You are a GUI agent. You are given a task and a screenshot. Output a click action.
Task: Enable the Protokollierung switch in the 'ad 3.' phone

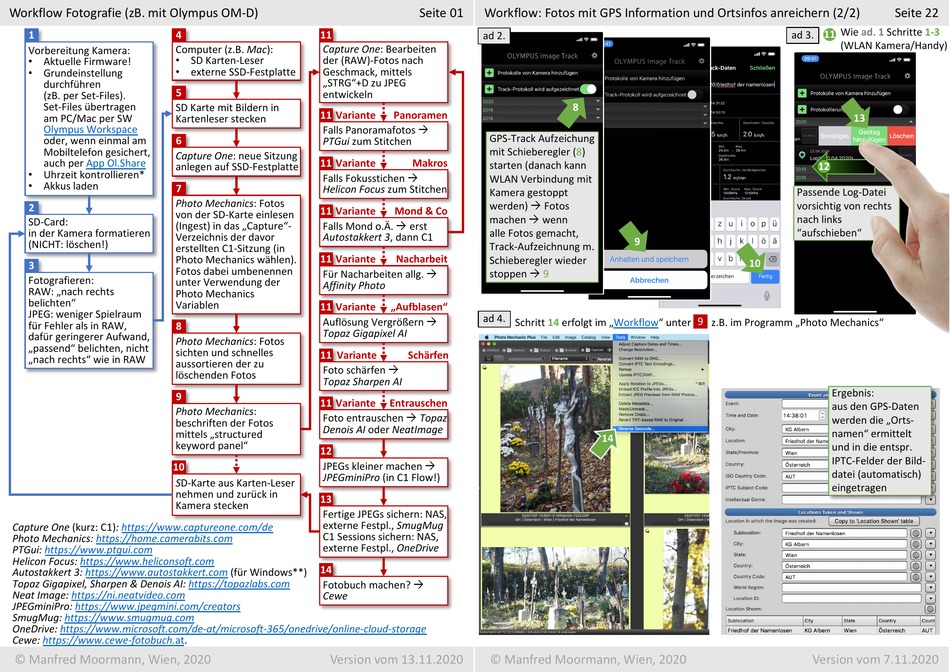click(x=901, y=110)
